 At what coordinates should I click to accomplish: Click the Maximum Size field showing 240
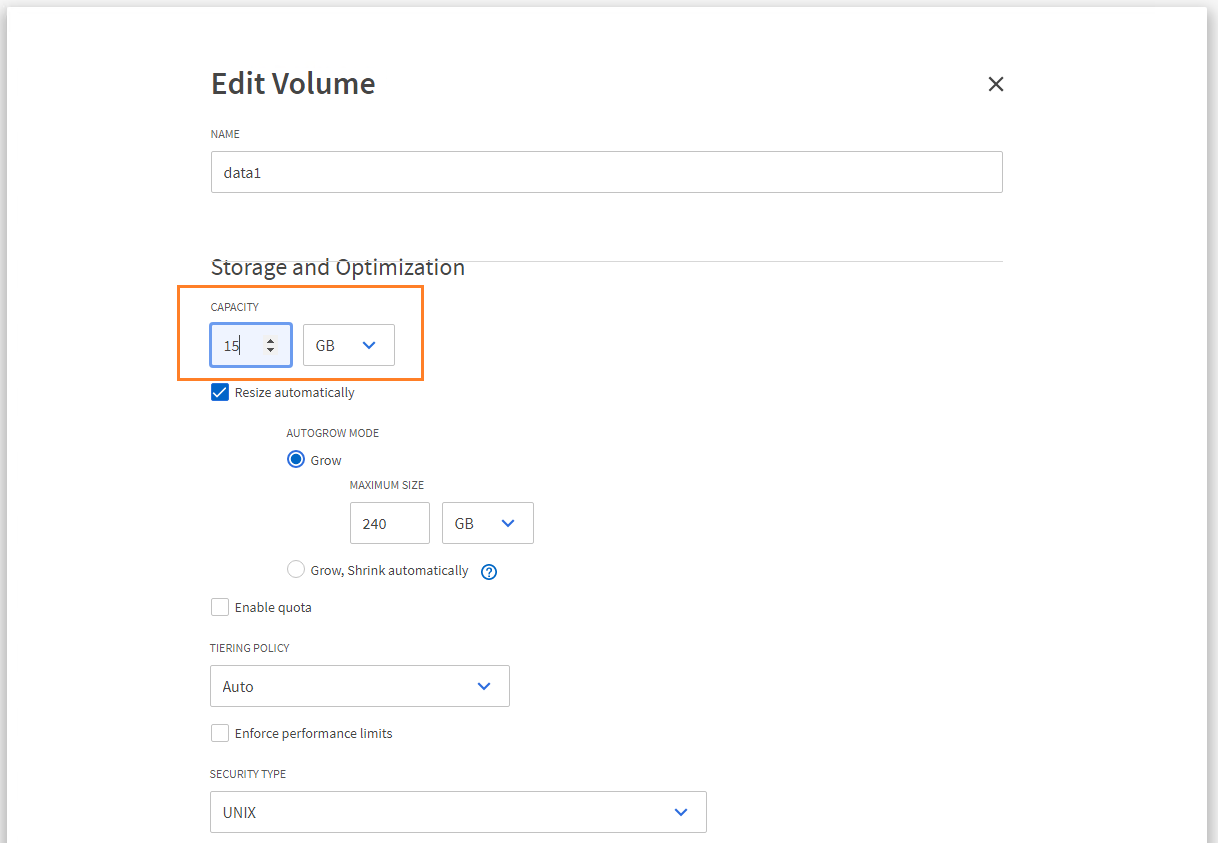coord(389,523)
